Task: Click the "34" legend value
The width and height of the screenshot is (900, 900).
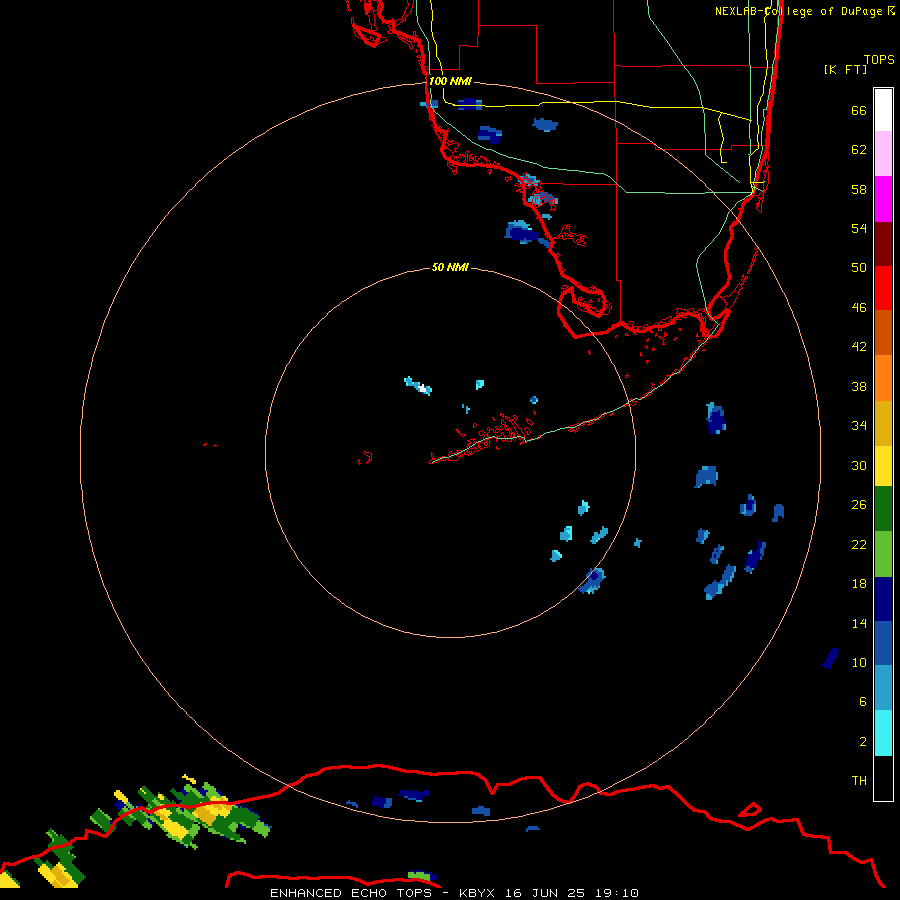Action: pyautogui.click(x=859, y=426)
